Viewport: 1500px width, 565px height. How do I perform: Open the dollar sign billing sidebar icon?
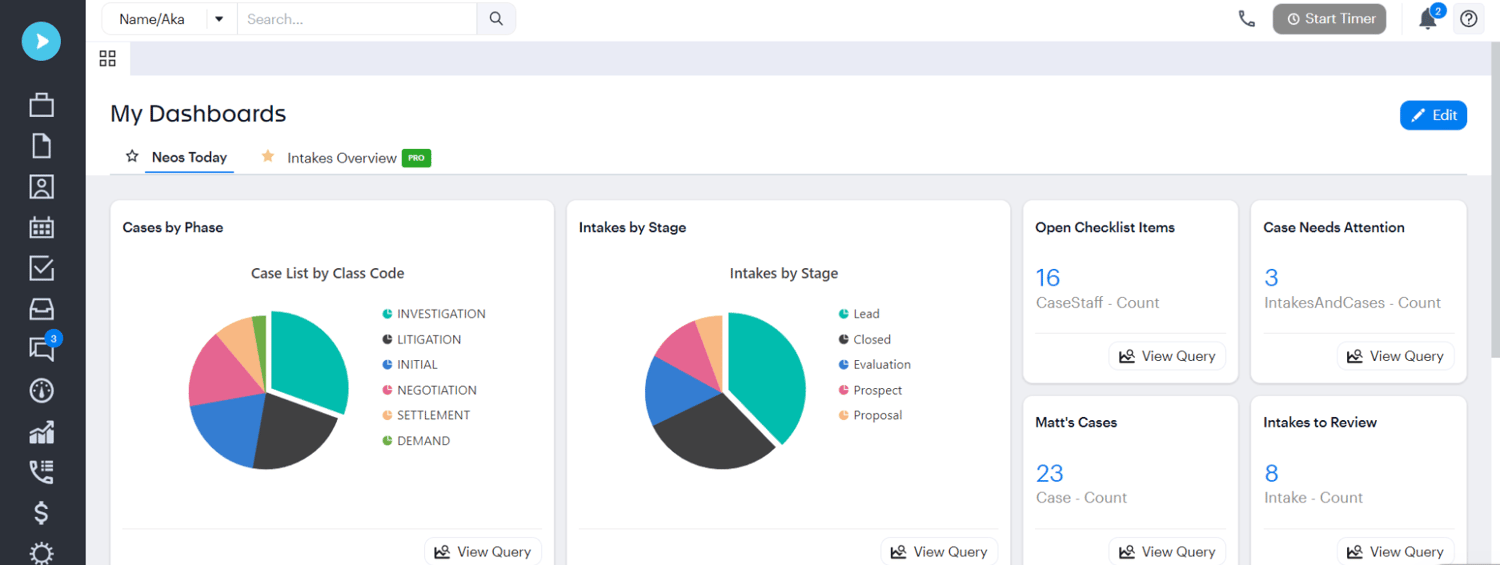click(x=41, y=513)
